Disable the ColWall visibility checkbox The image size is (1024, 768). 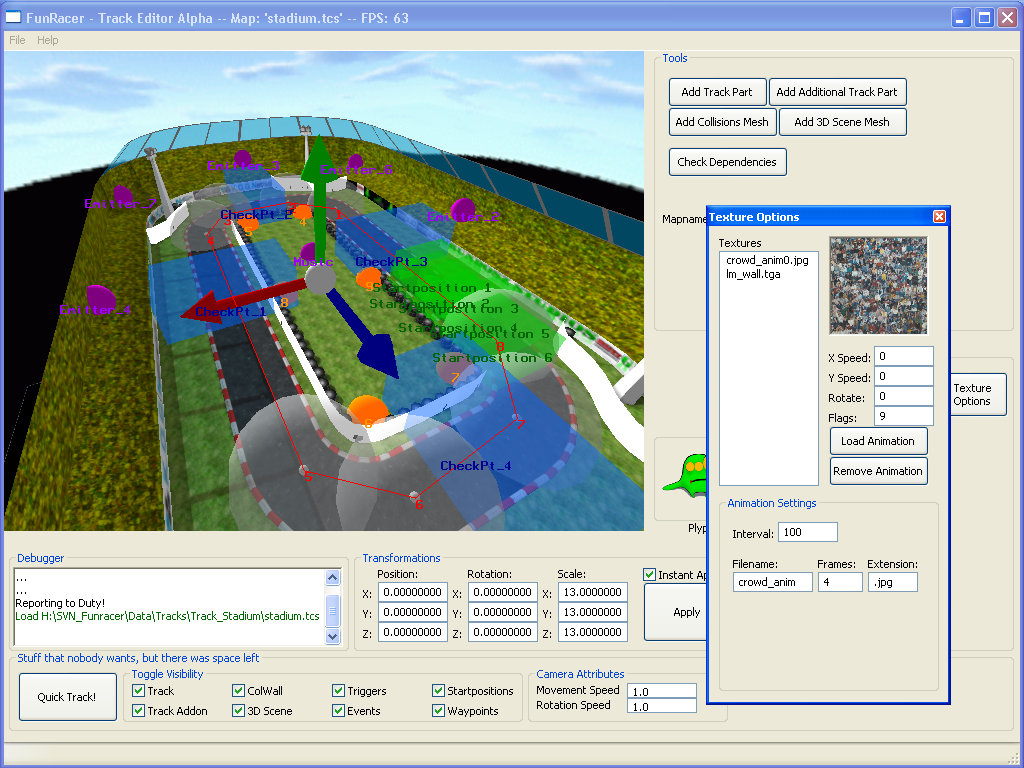click(x=239, y=691)
